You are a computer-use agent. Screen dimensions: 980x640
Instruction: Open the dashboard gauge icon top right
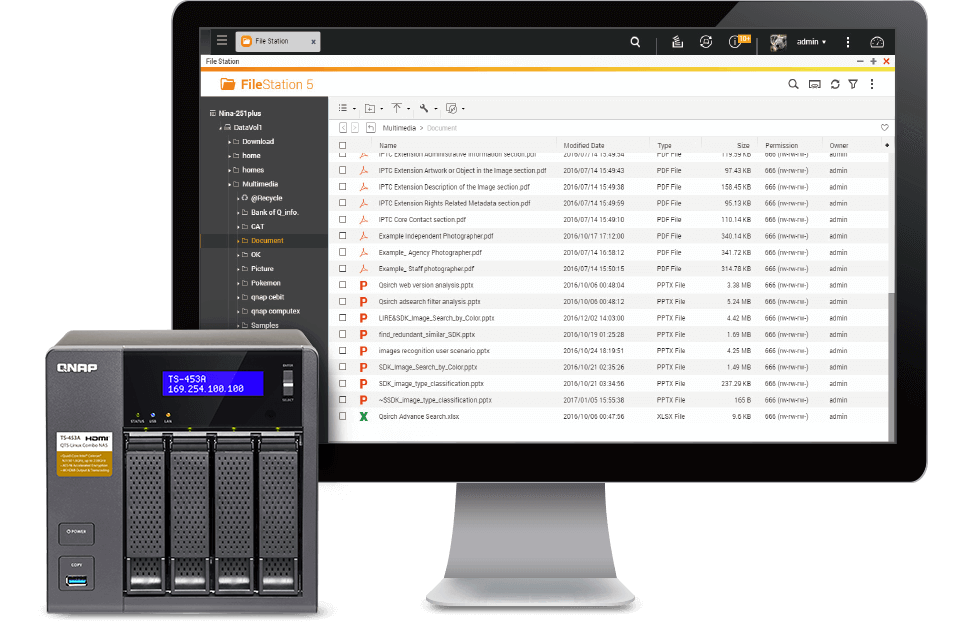tap(877, 42)
